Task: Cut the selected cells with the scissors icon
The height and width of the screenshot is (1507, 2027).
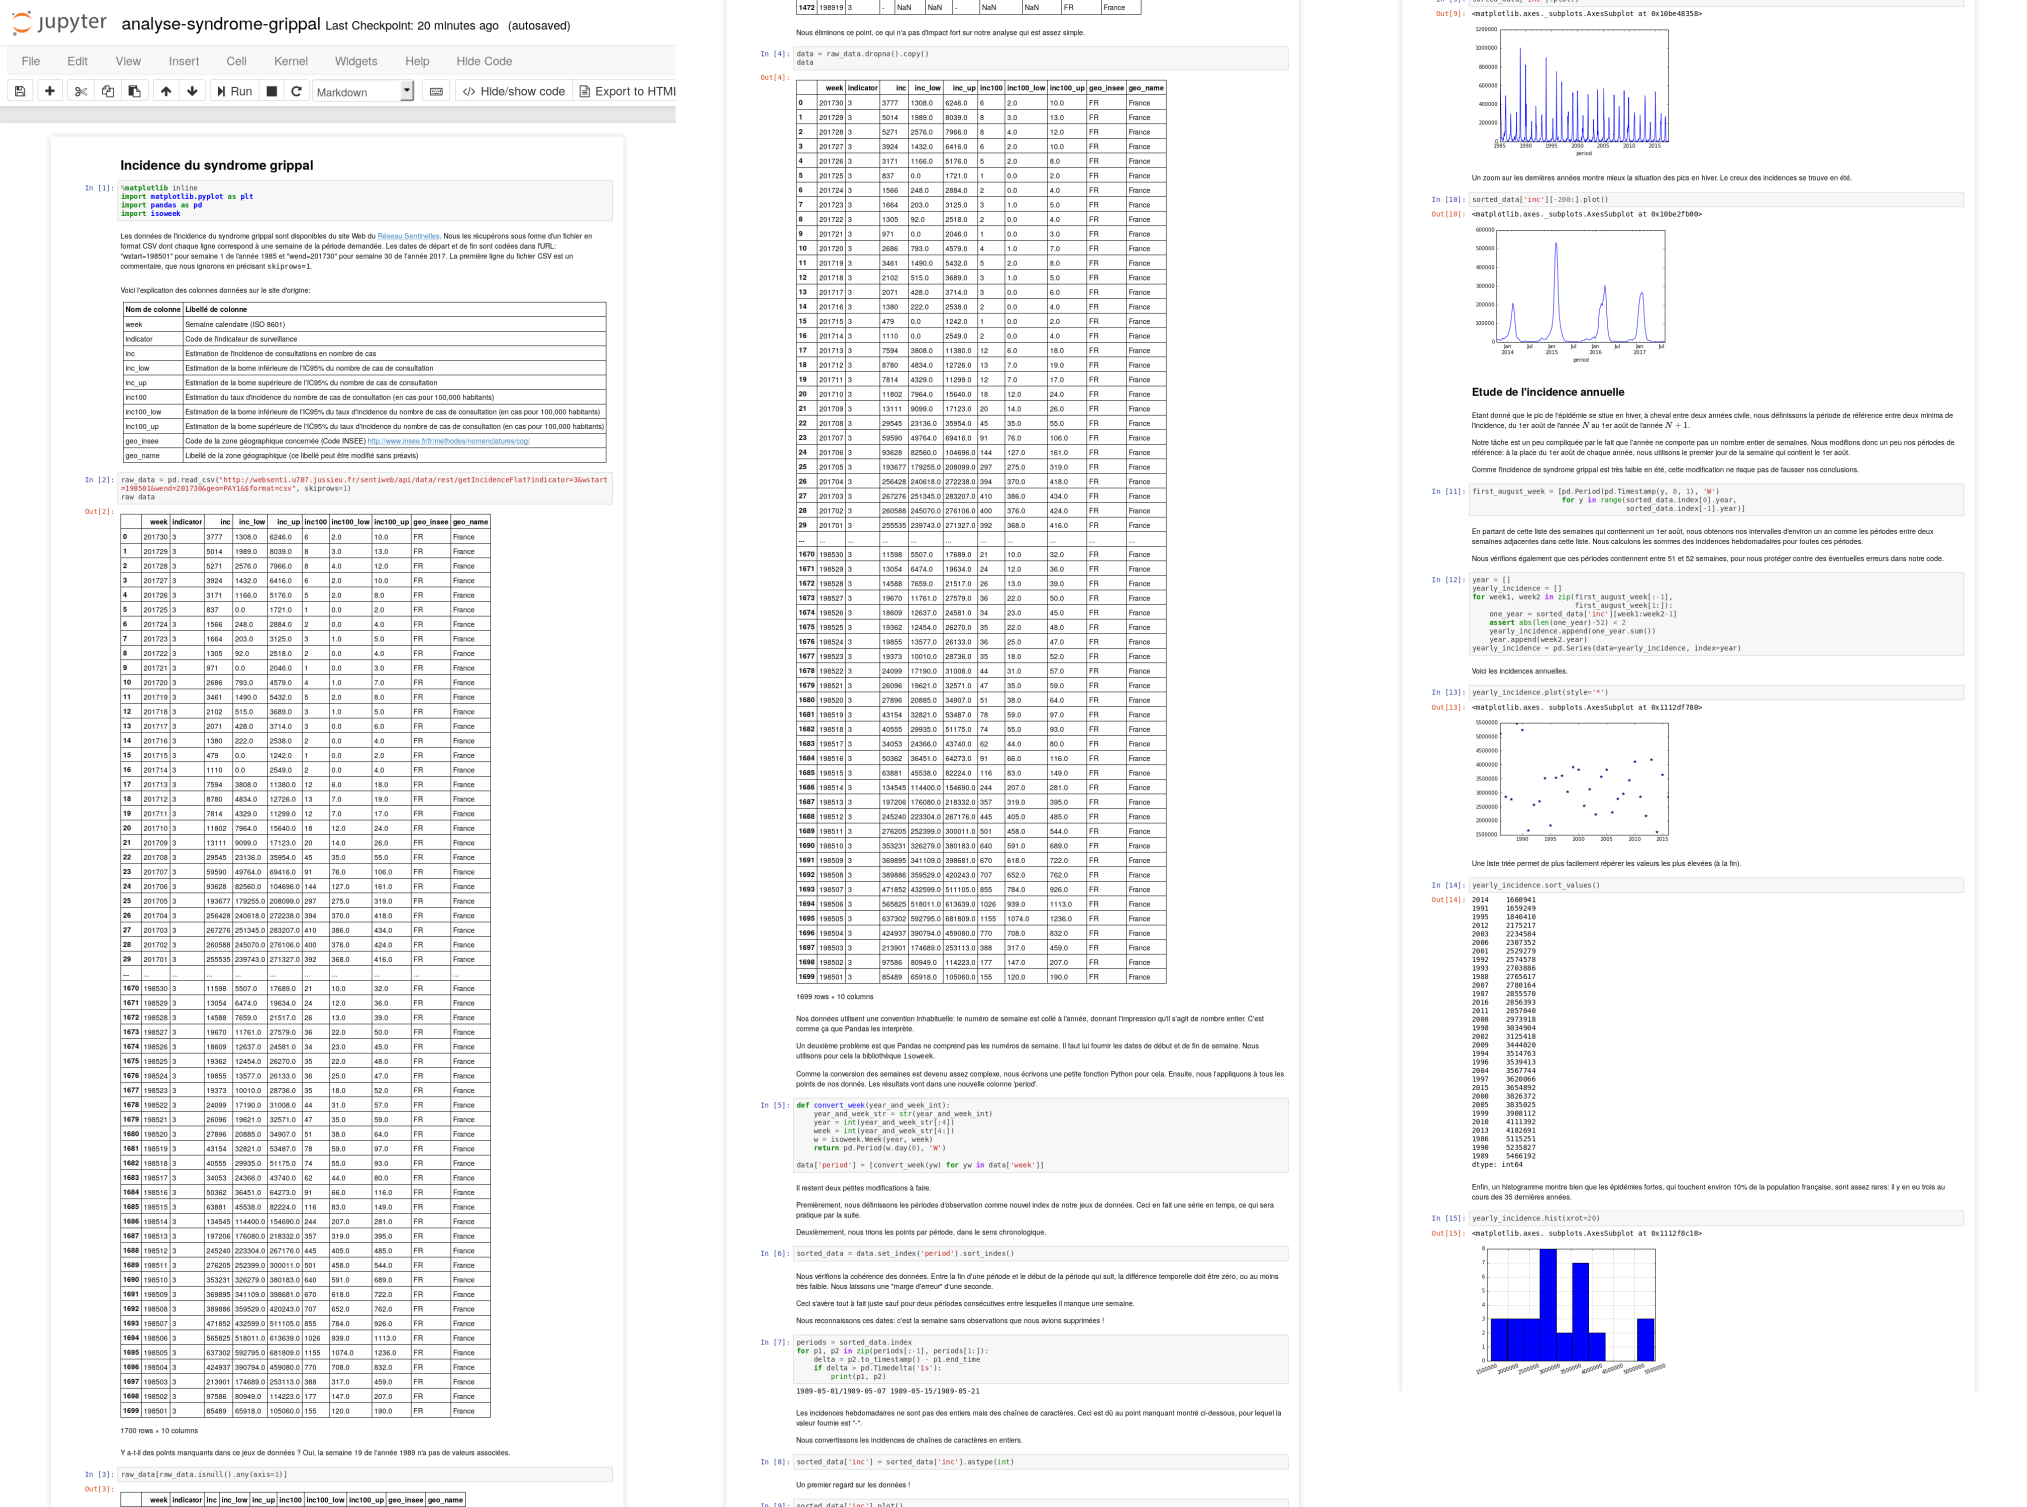Action: coord(81,91)
